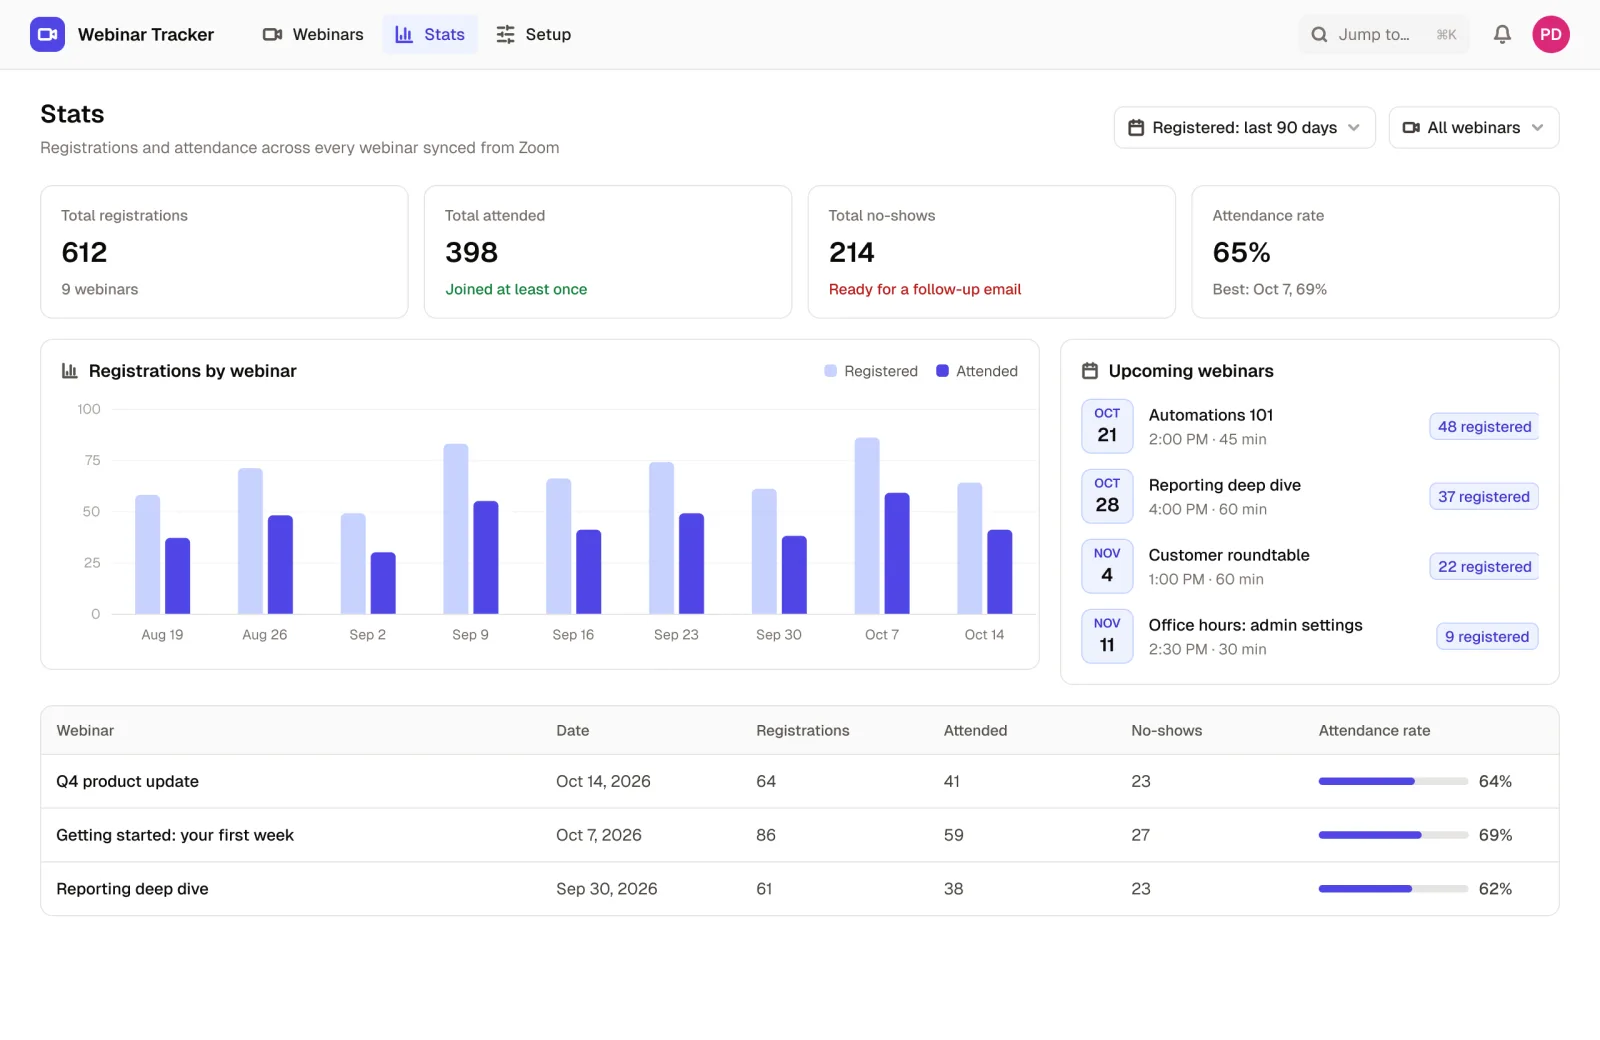Image resolution: width=1600 pixels, height=1040 pixels.
Task: Switch to the Stats tab
Action: point(430,34)
